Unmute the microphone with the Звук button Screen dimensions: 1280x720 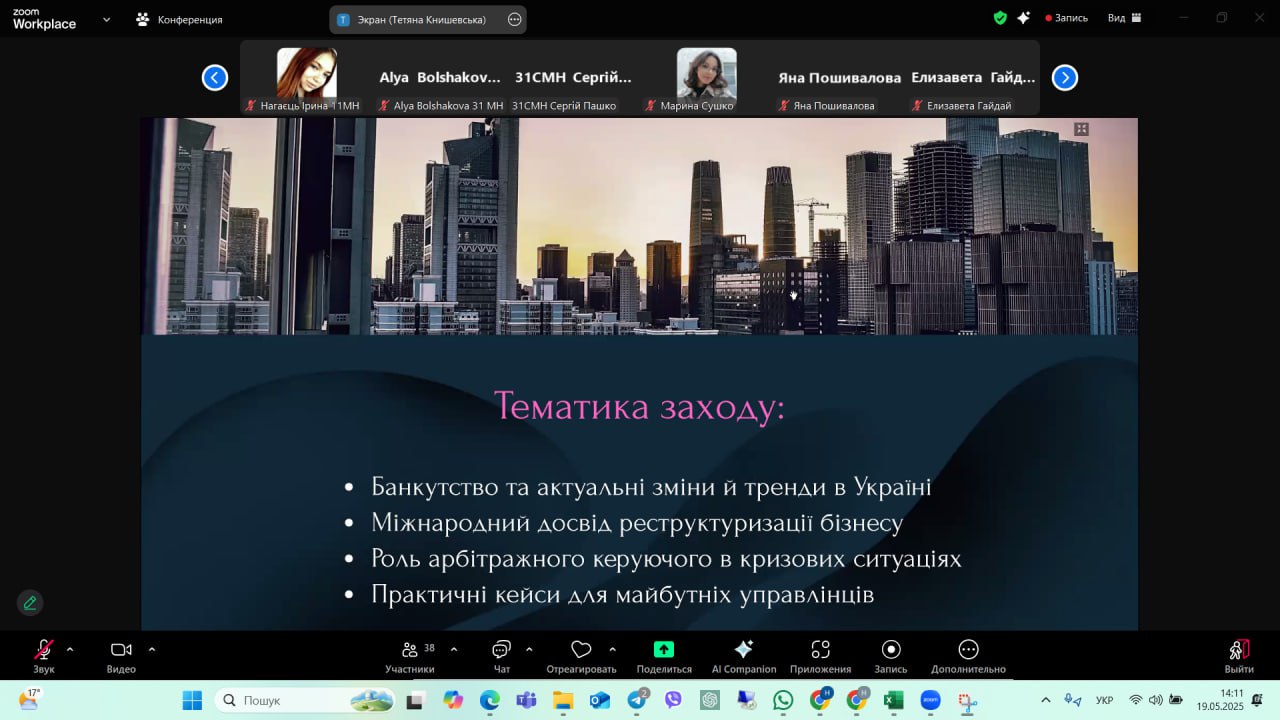click(44, 656)
